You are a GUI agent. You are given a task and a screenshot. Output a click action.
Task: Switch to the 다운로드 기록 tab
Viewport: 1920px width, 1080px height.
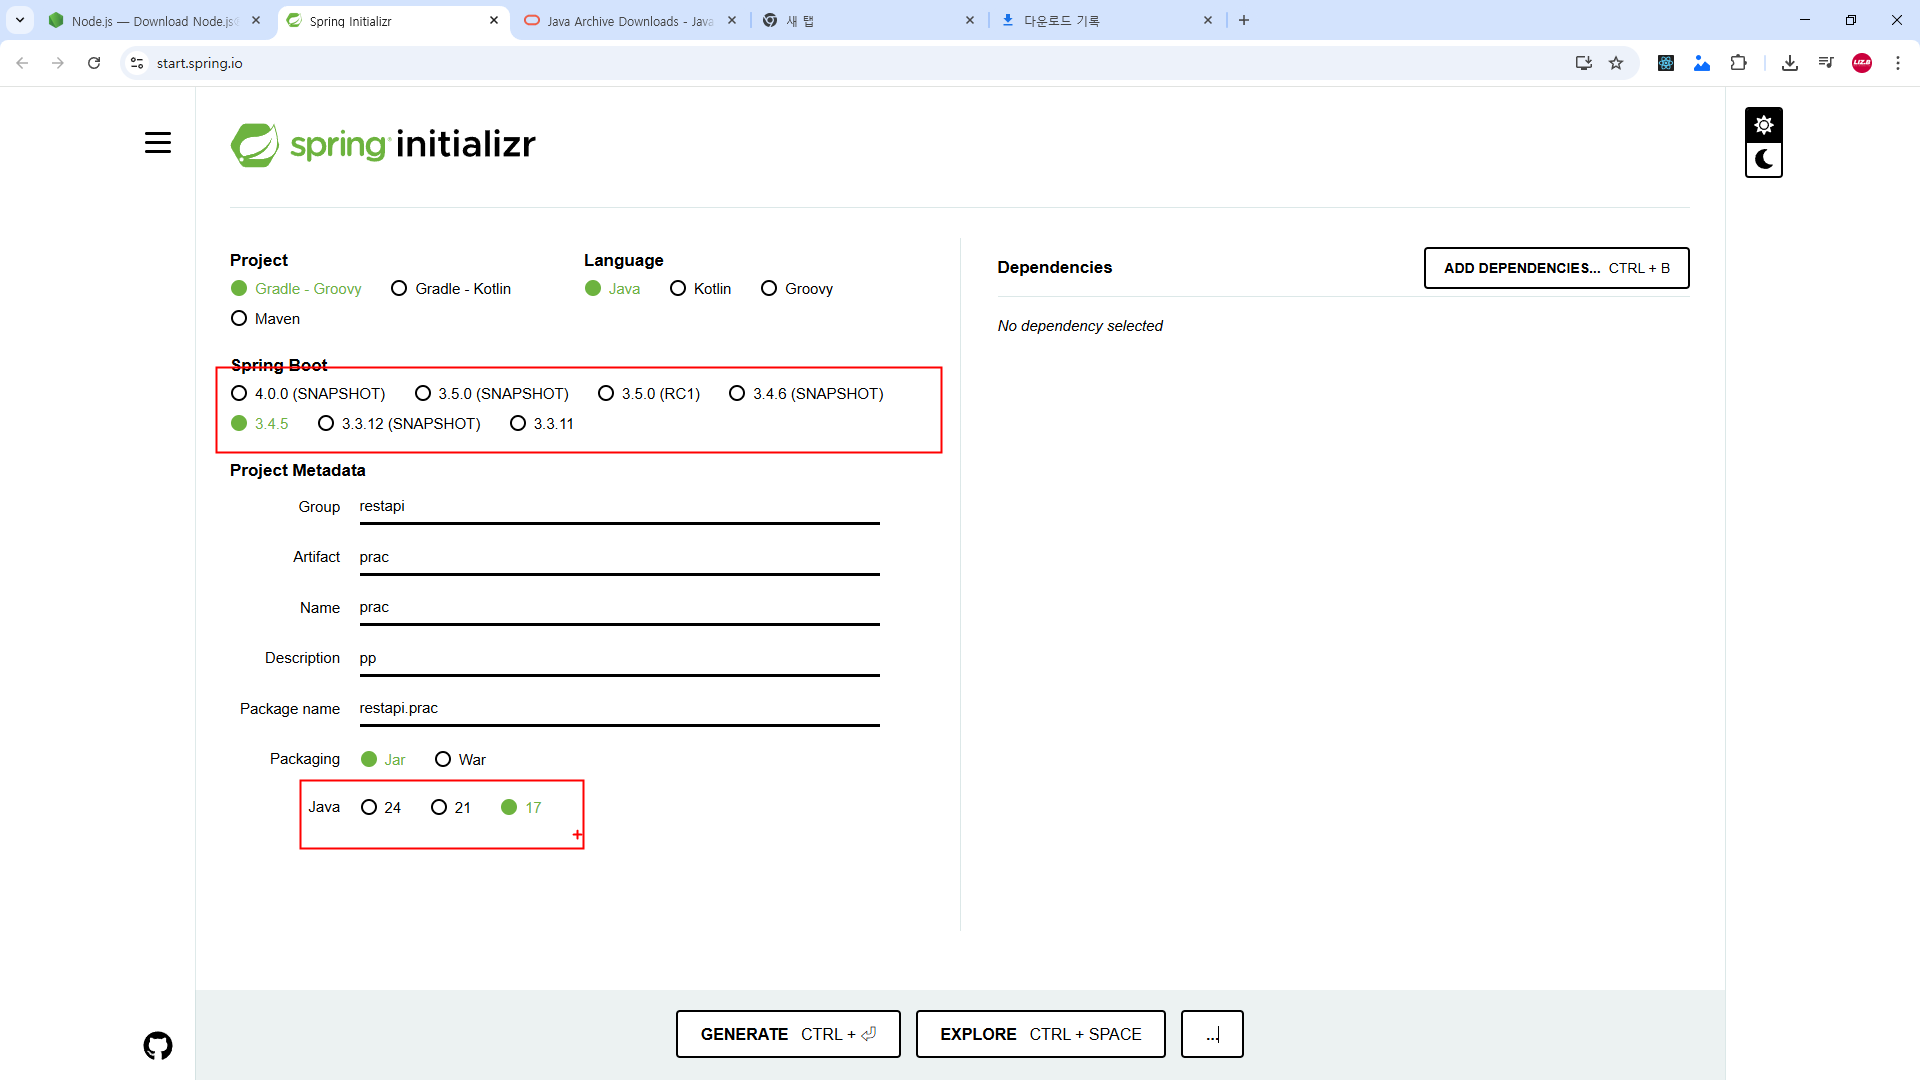click(1106, 20)
